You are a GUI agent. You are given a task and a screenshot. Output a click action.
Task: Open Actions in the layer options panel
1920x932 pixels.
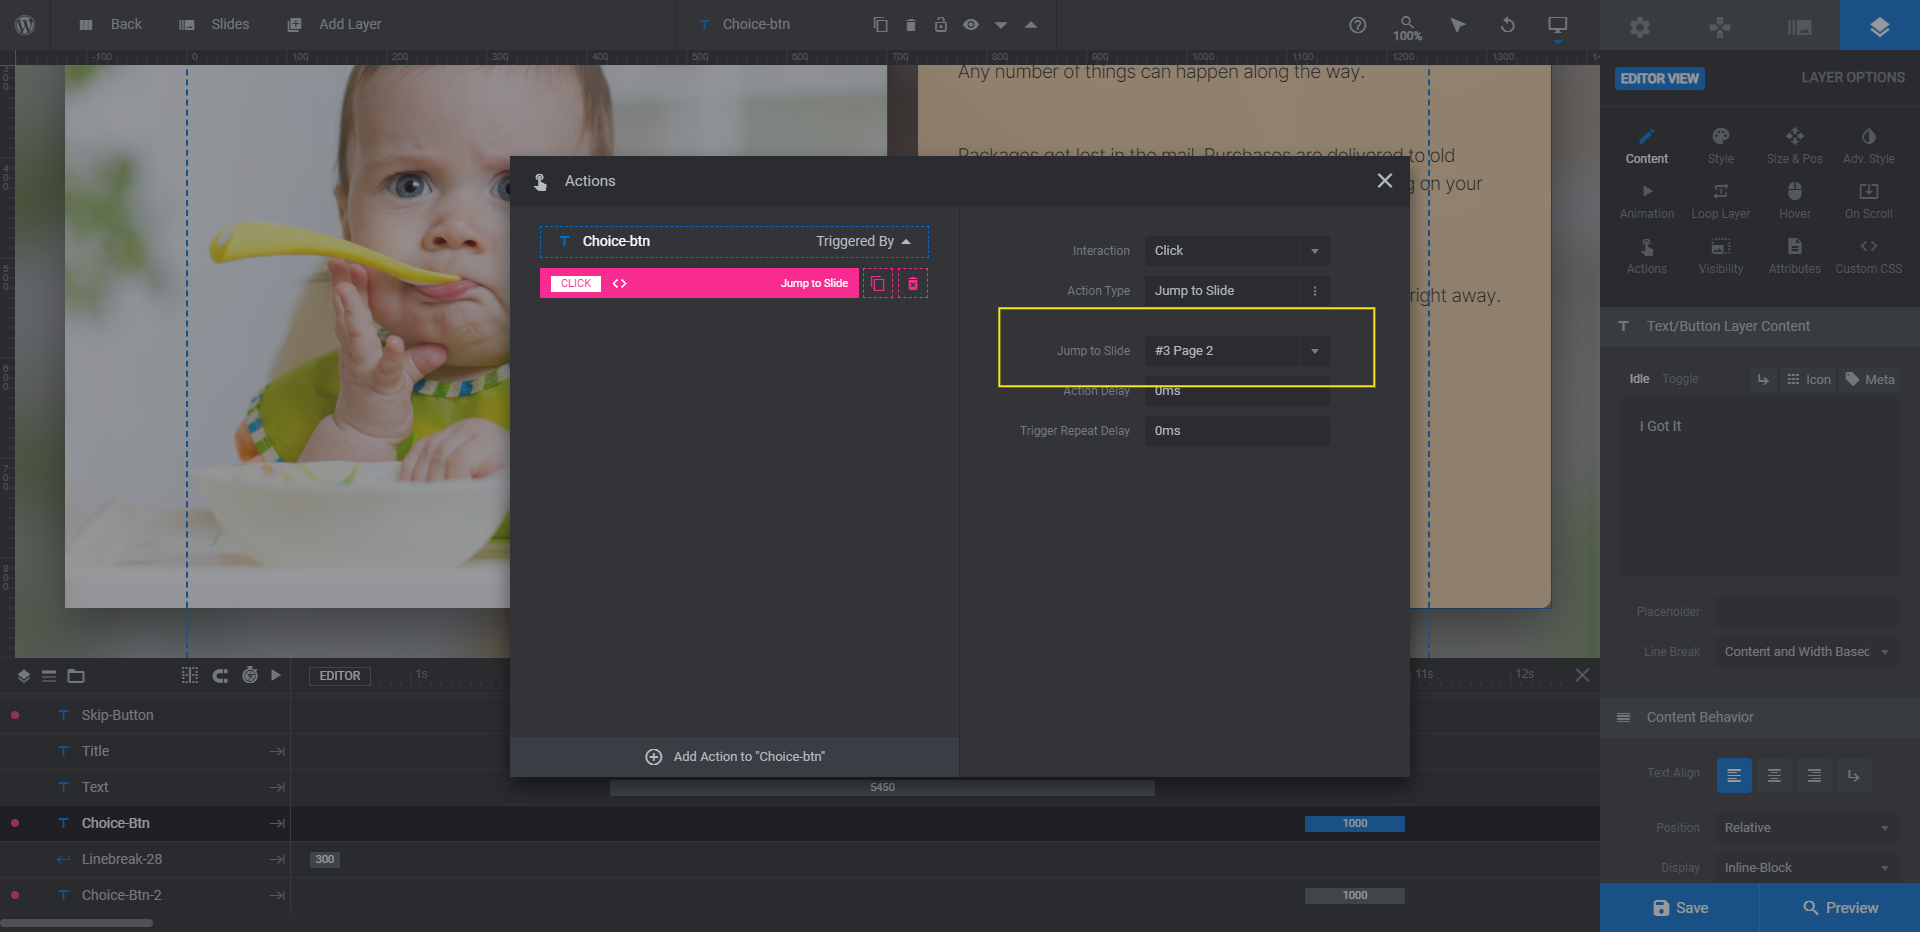[1647, 256]
